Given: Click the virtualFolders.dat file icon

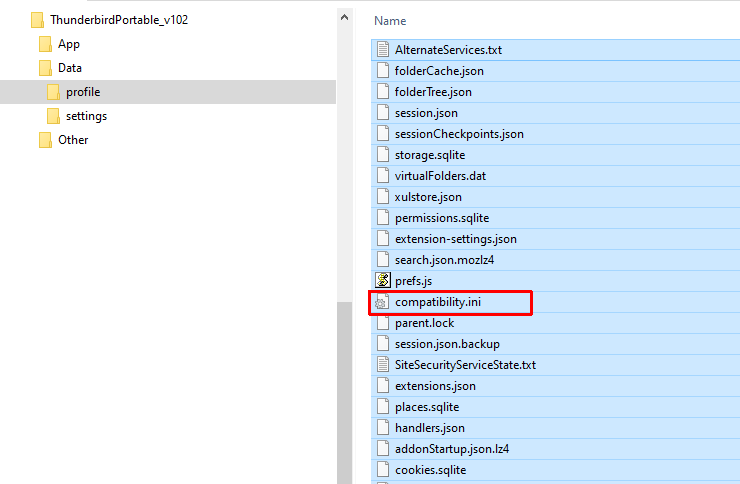Looking at the screenshot, I should pyautogui.click(x=383, y=175).
